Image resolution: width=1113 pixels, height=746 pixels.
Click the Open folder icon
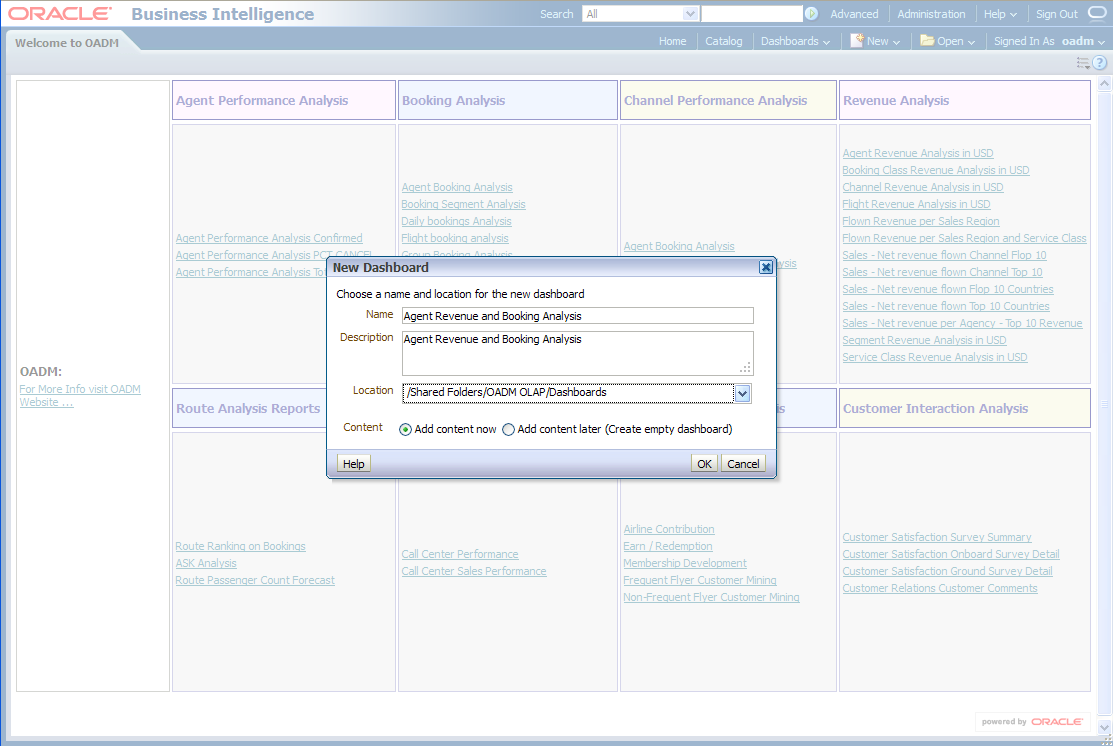point(927,41)
